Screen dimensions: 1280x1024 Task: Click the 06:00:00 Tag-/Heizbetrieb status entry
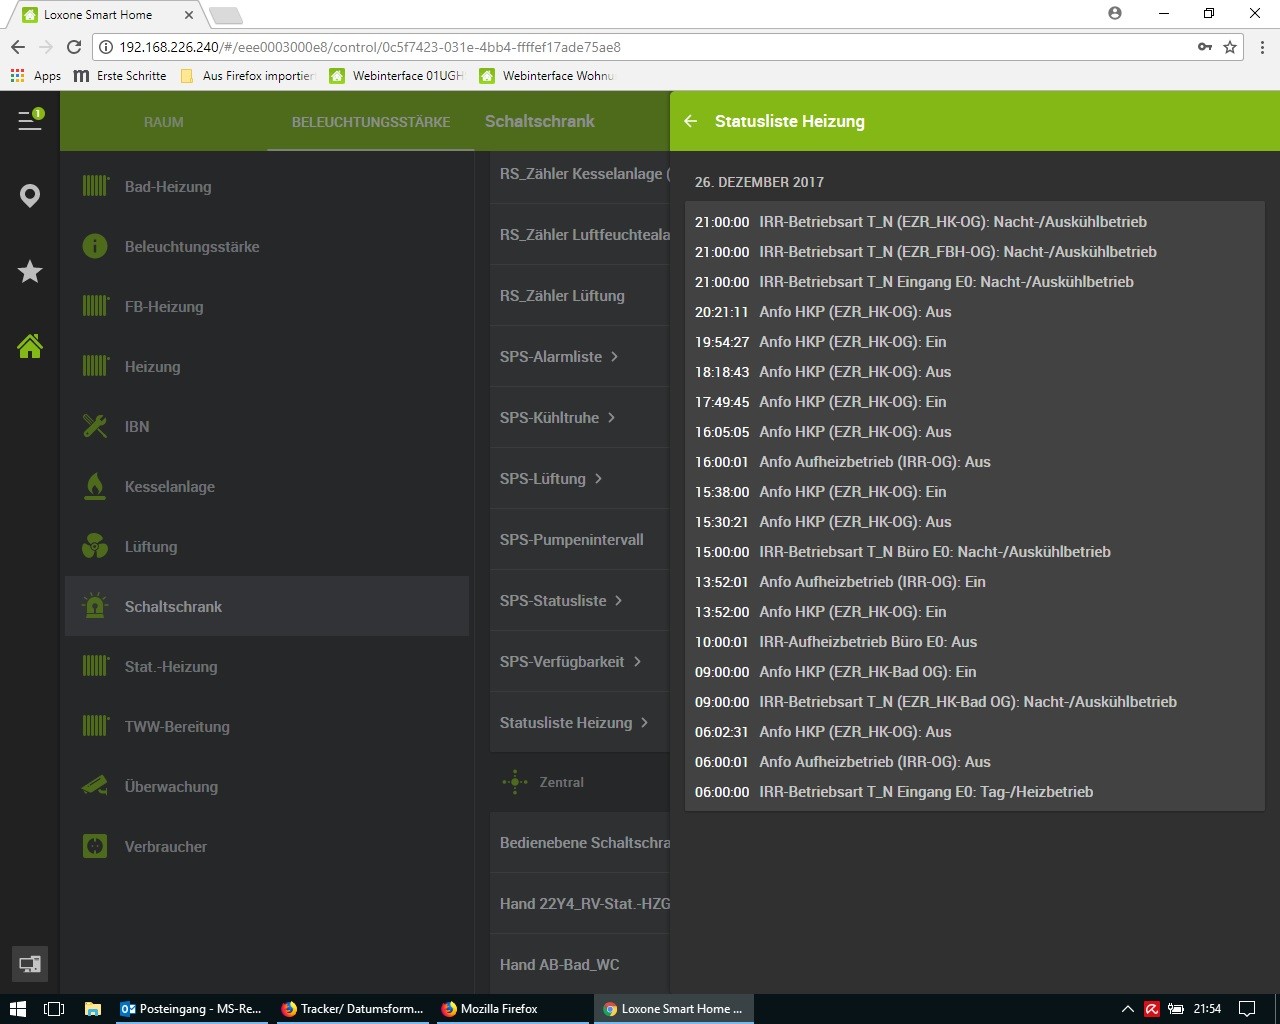pyautogui.click(x=975, y=792)
